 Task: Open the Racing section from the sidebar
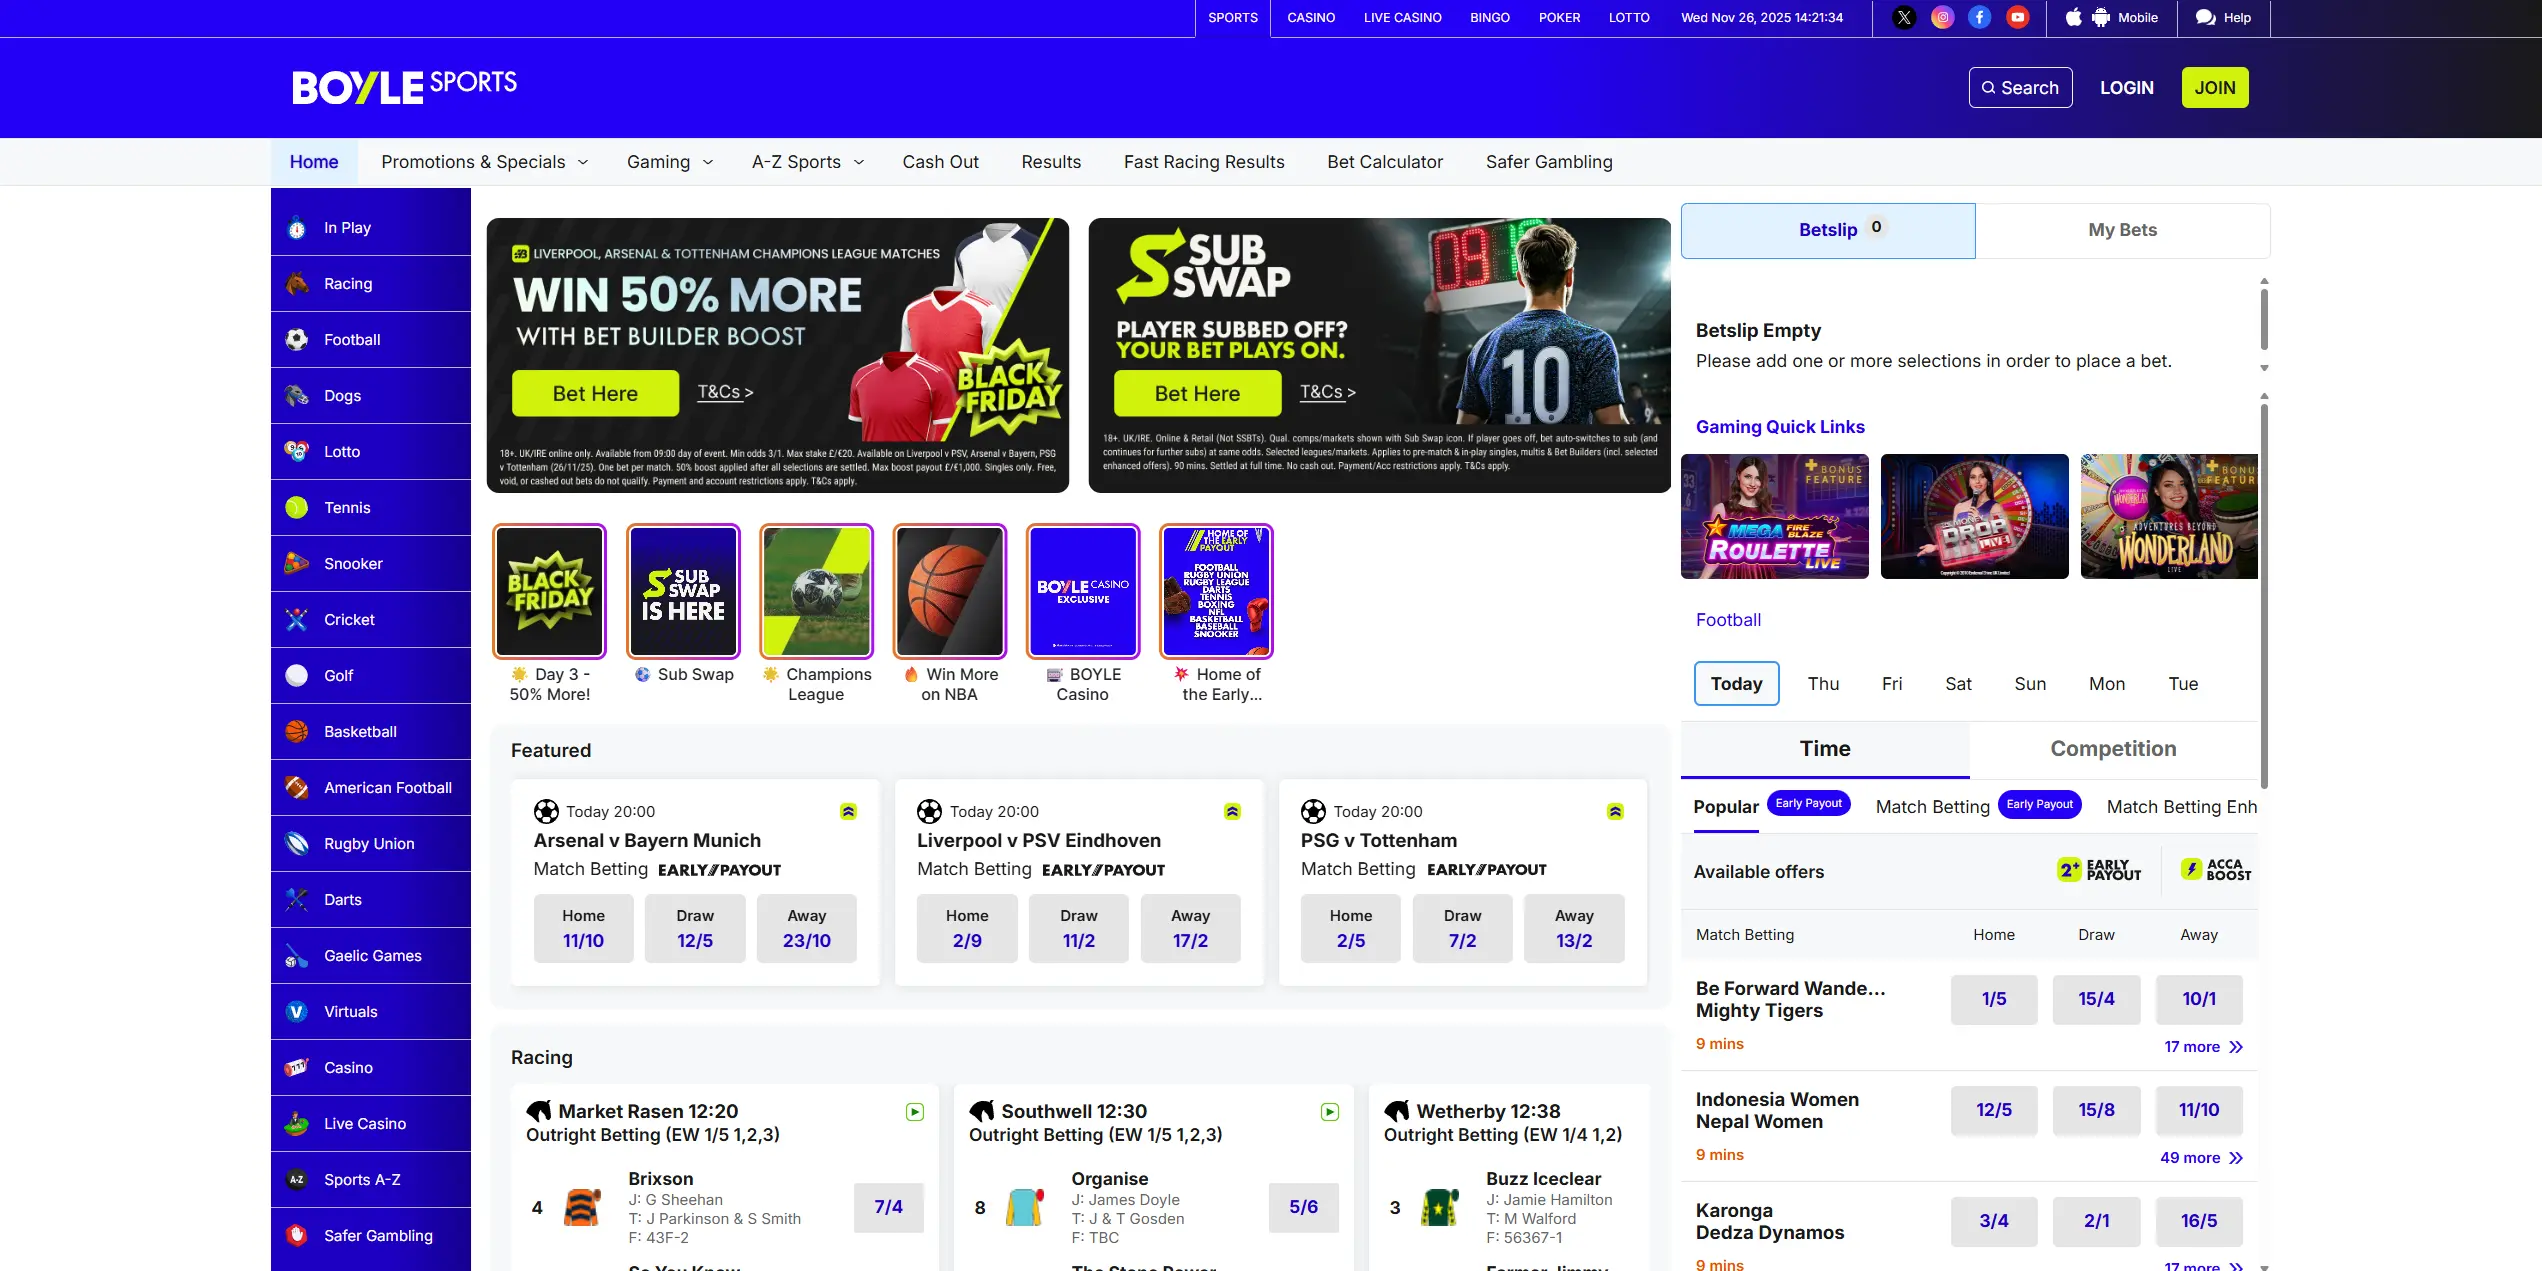click(297, 283)
